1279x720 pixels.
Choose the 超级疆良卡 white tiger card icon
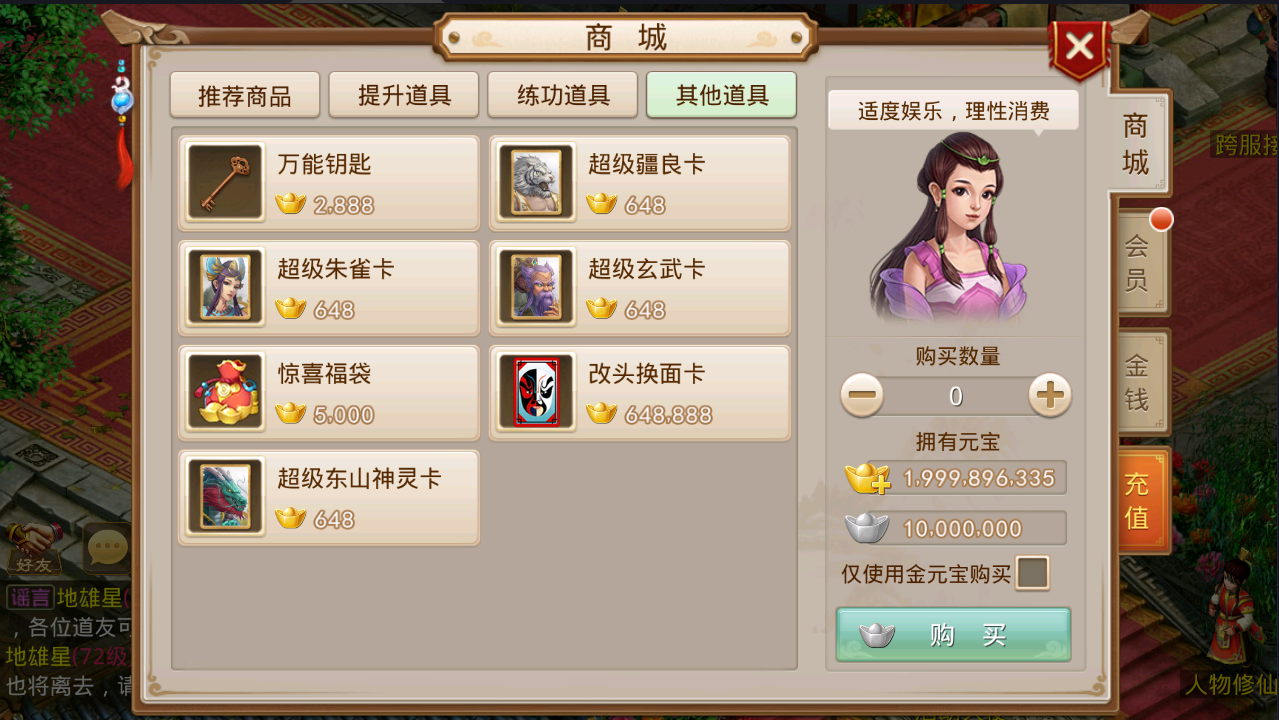coord(536,183)
